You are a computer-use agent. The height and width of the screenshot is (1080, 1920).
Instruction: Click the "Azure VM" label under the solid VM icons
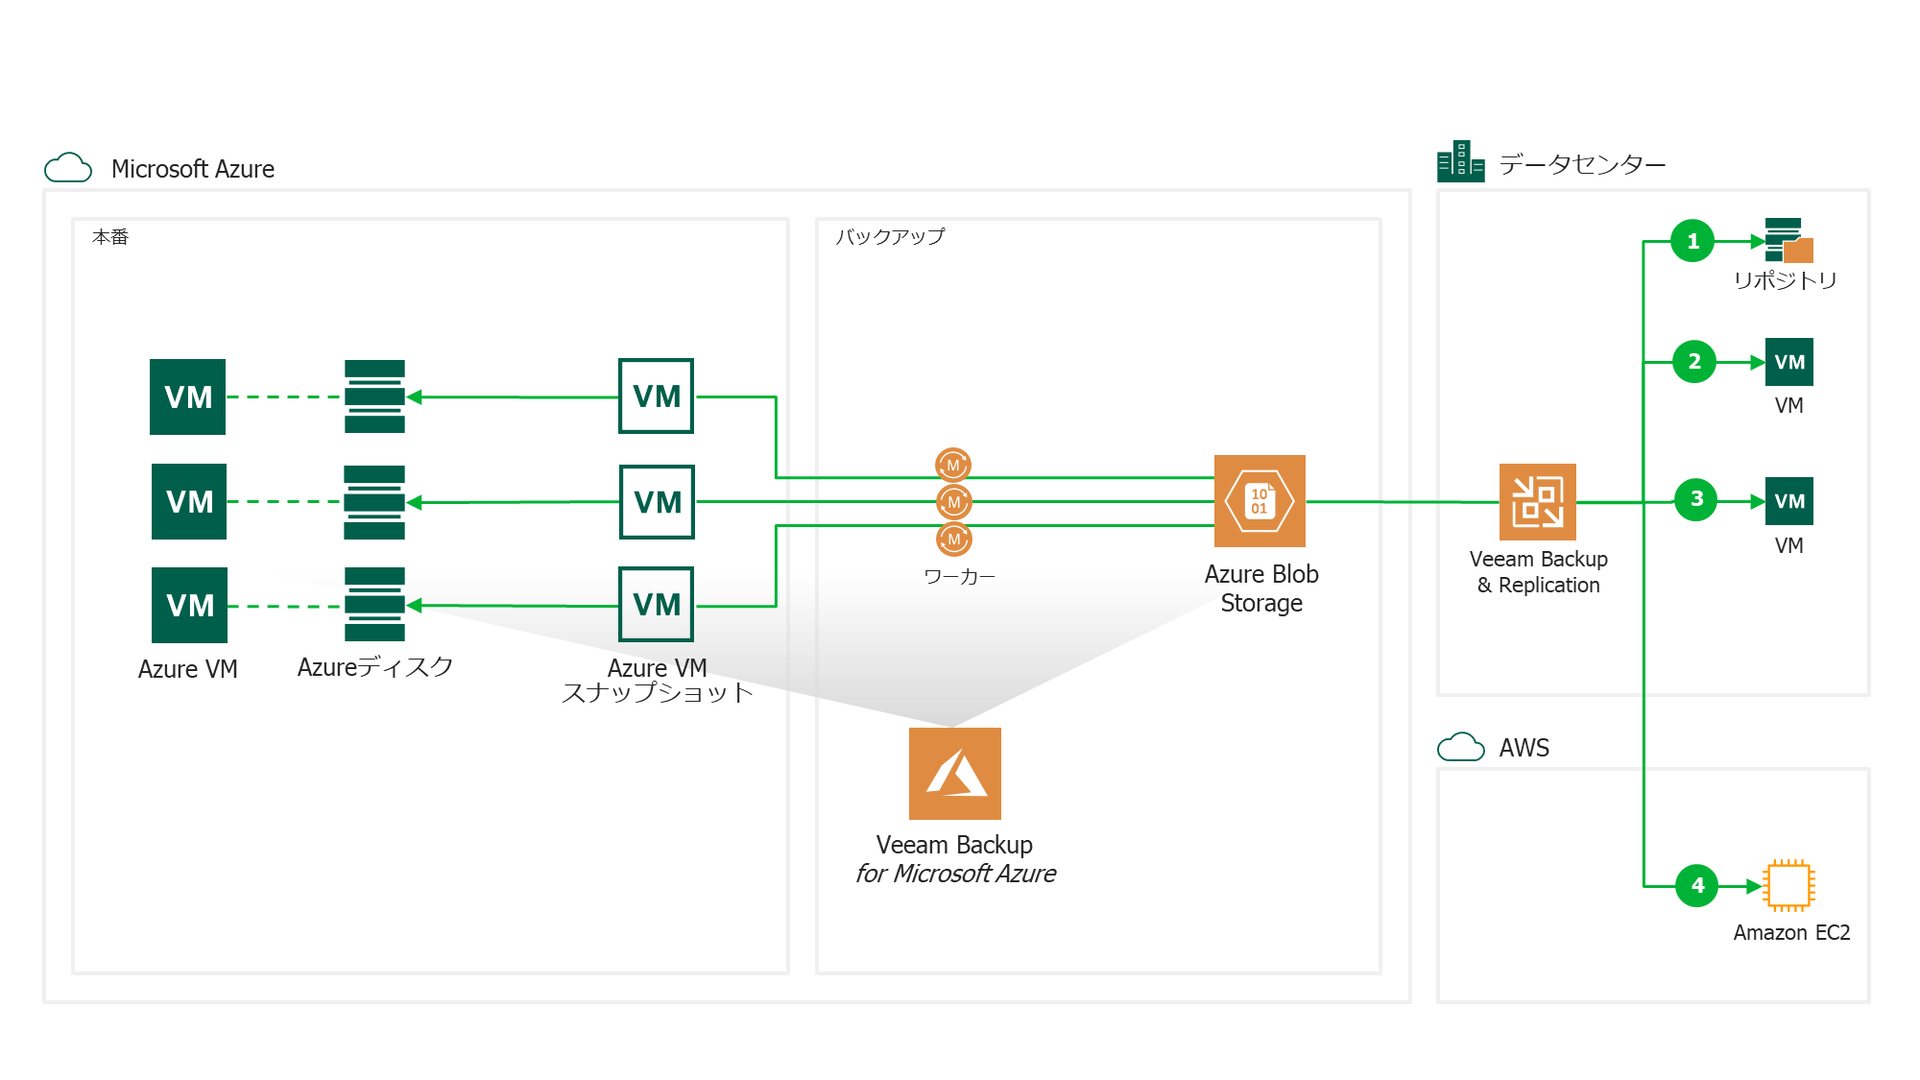[188, 669]
